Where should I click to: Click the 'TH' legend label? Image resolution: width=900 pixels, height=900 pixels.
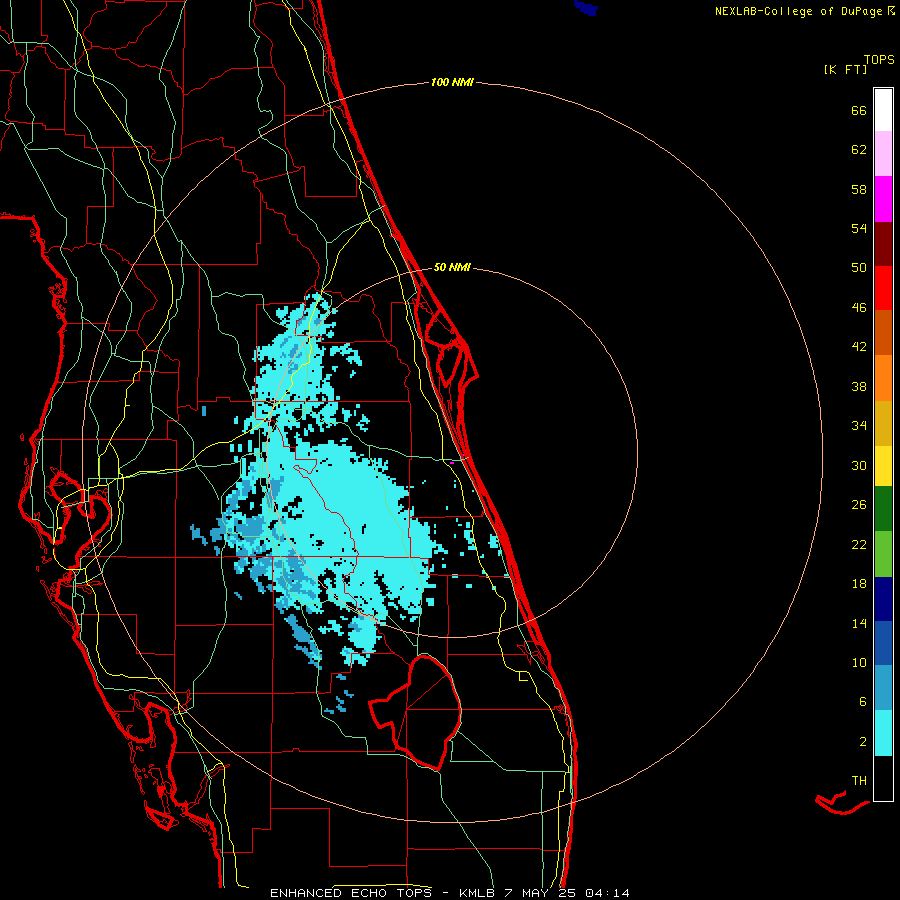click(x=859, y=781)
